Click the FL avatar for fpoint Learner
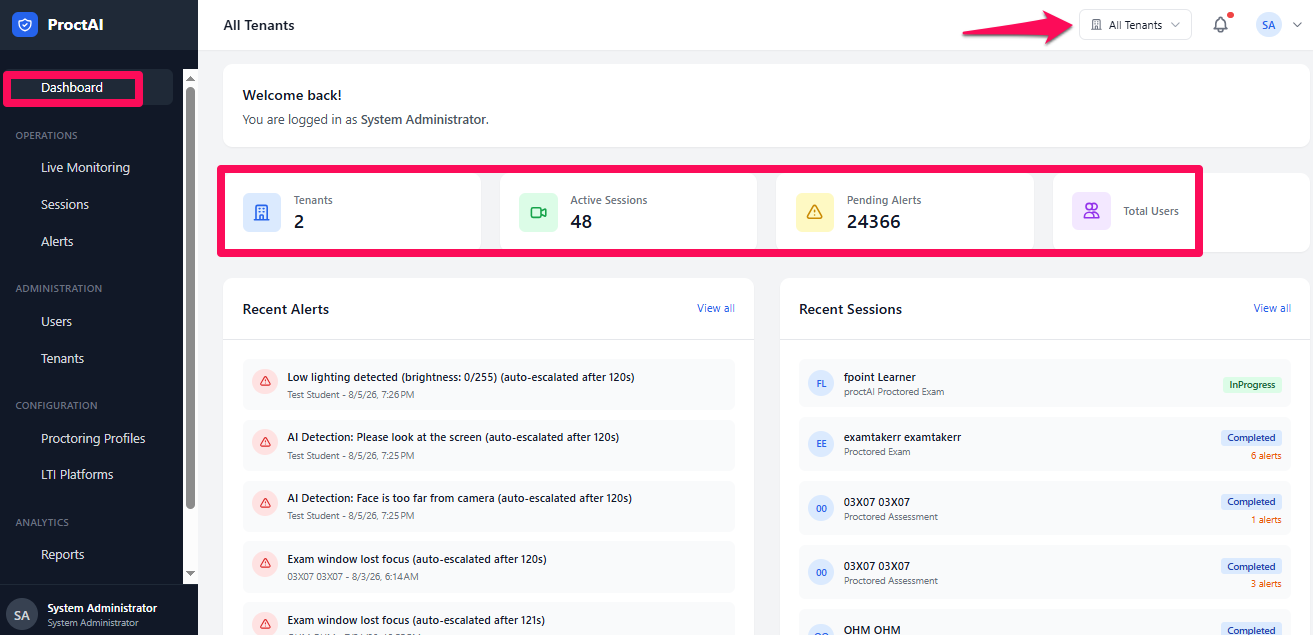 tap(821, 383)
